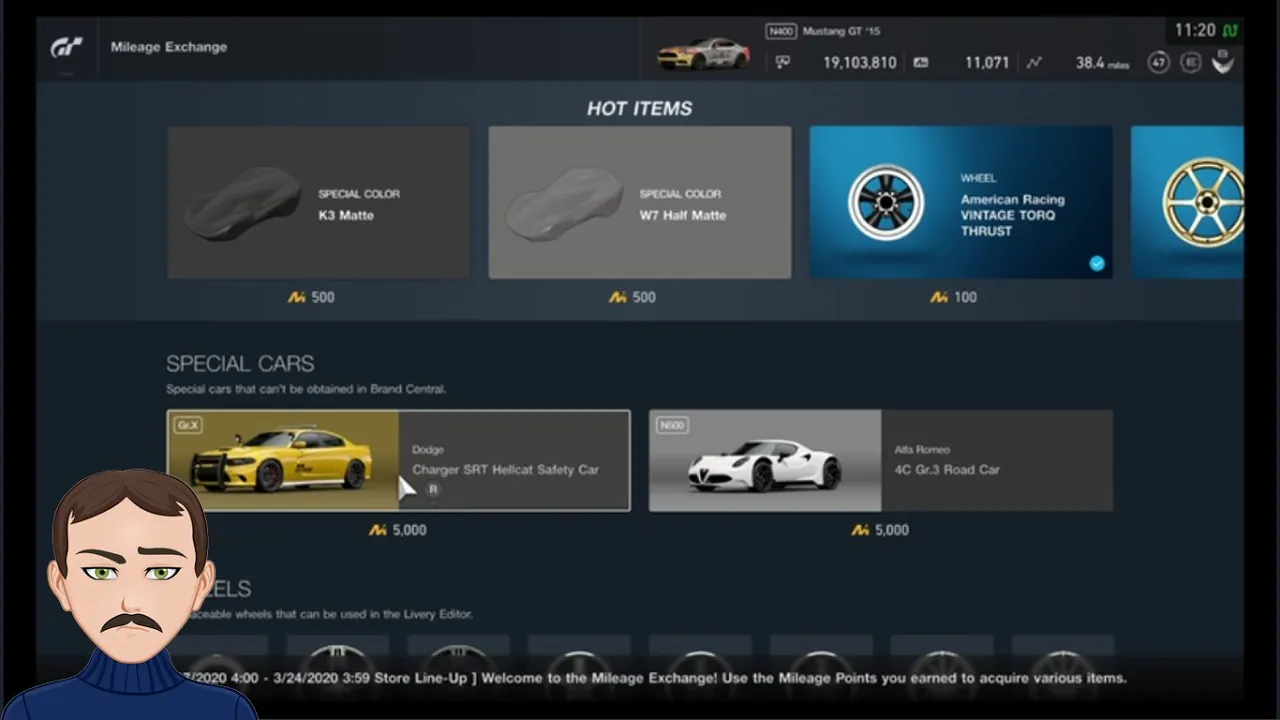This screenshot has width=1280, height=720.
Task: Click the Mustang GT '15 car thumbnail
Action: click(x=704, y=54)
